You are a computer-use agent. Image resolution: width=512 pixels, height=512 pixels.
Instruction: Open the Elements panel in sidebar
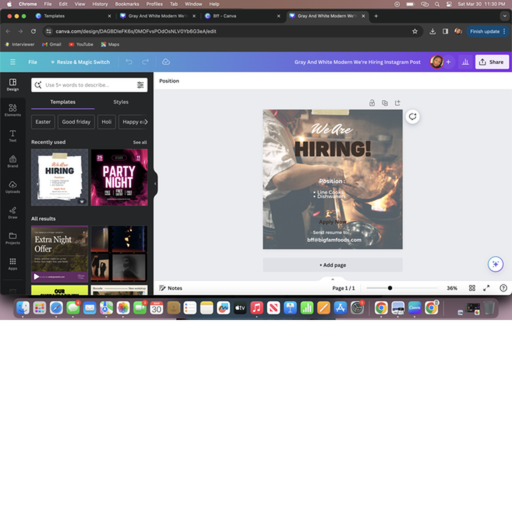[13, 110]
